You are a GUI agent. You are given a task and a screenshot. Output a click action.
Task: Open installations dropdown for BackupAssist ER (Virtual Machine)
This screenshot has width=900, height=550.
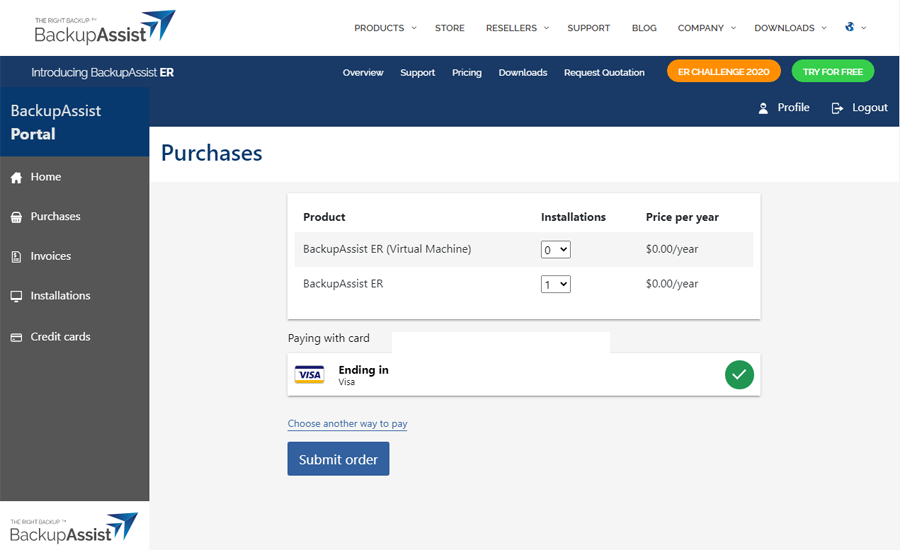click(556, 249)
